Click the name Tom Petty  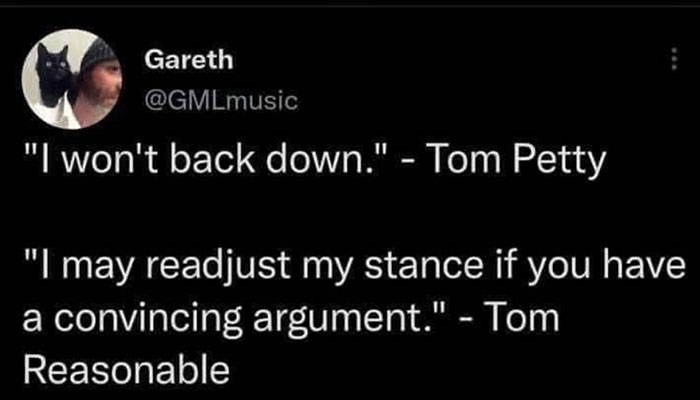517,162
